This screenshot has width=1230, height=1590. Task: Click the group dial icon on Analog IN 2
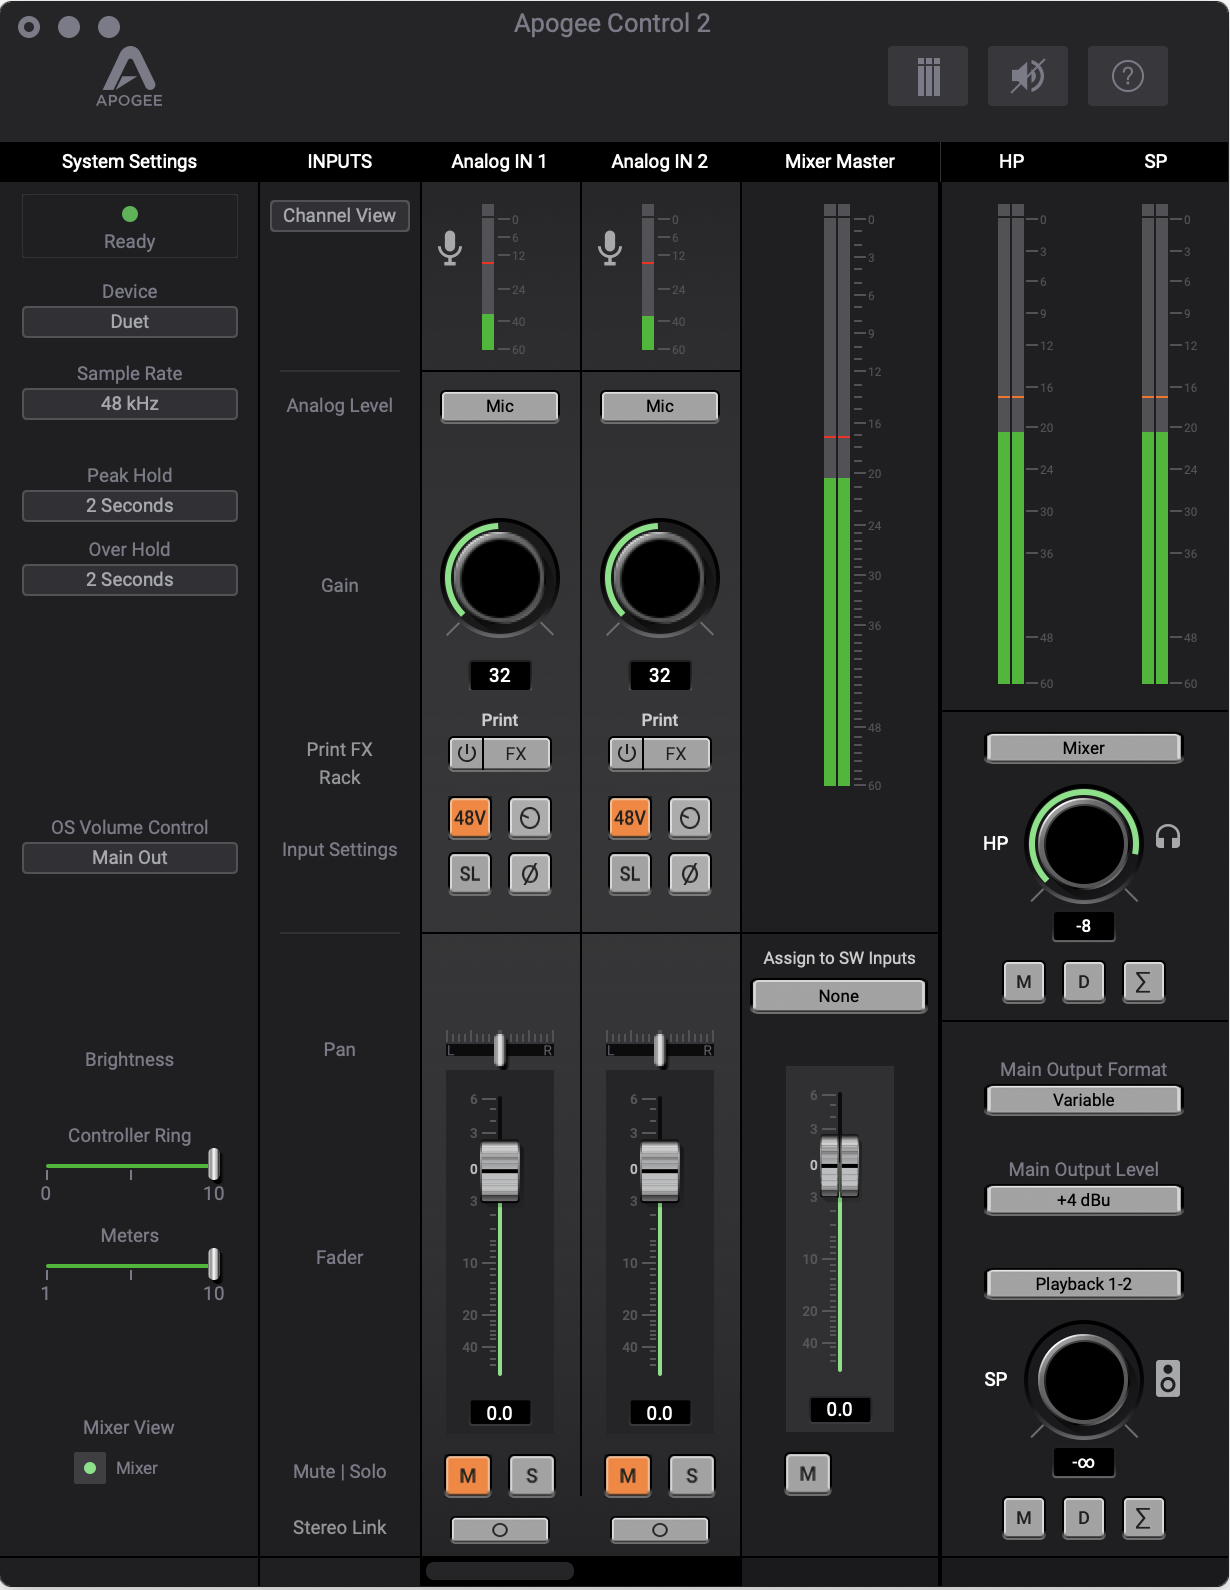[x=690, y=818]
